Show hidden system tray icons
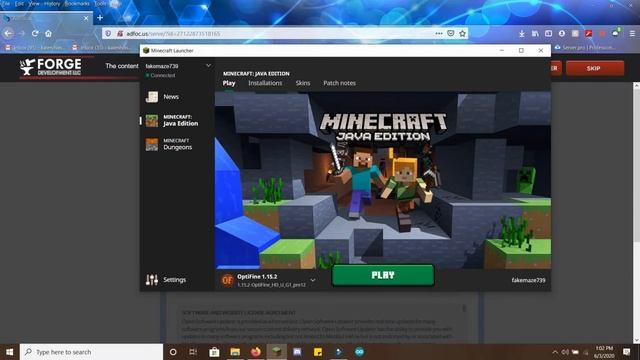The image size is (640, 360). coord(555,352)
